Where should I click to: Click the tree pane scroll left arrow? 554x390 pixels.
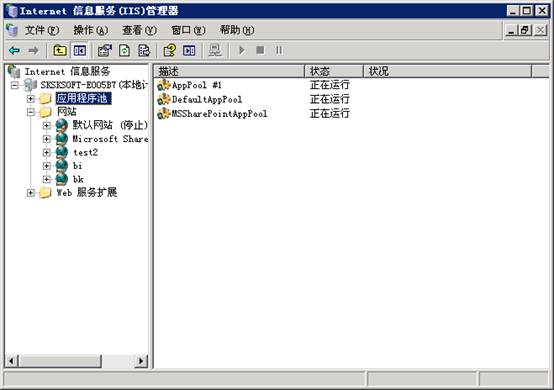coord(11,361)
